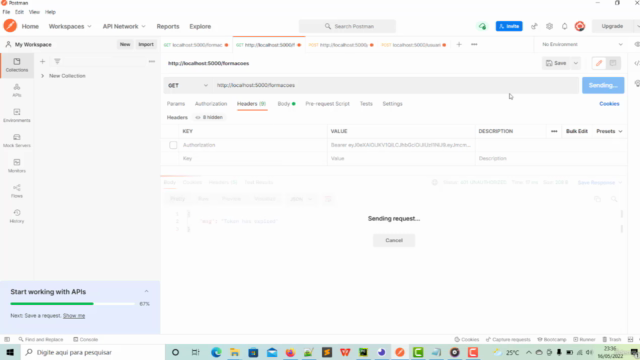Open the APIs sidebar panel
The image size is (640, 360).
tap(17, 90)
